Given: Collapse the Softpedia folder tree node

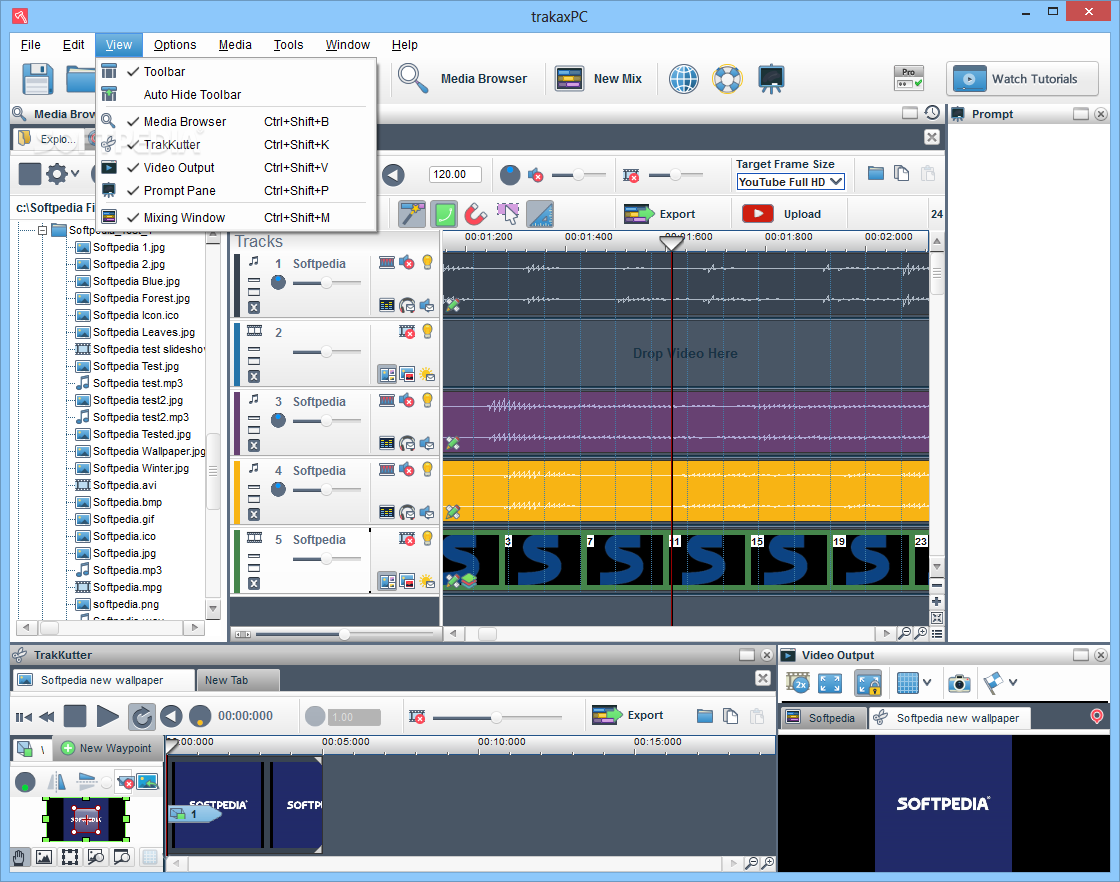Looking at the screenshot, I should tap(42, 230).
